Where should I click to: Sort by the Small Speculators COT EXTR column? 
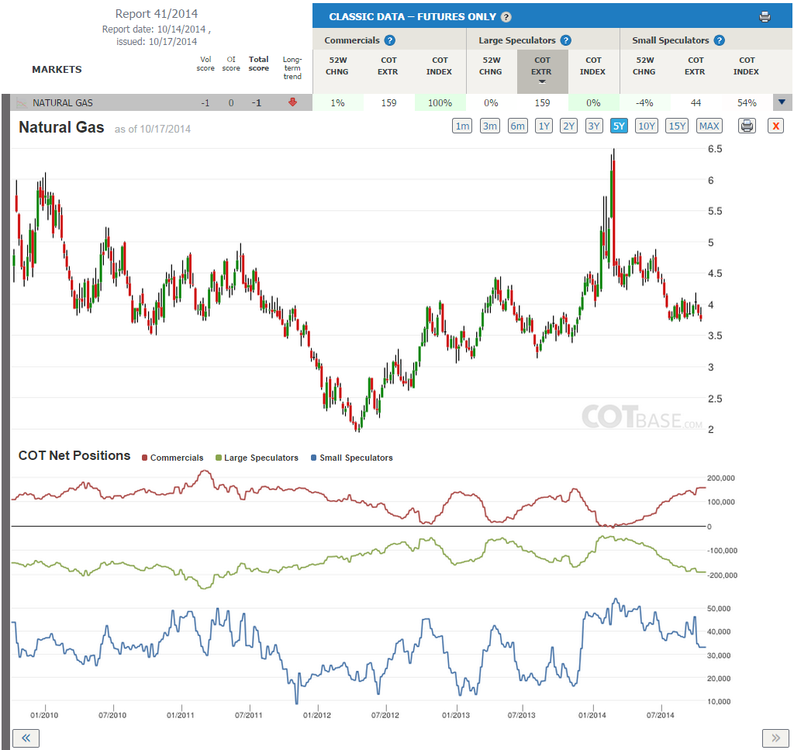pos(695,66)
